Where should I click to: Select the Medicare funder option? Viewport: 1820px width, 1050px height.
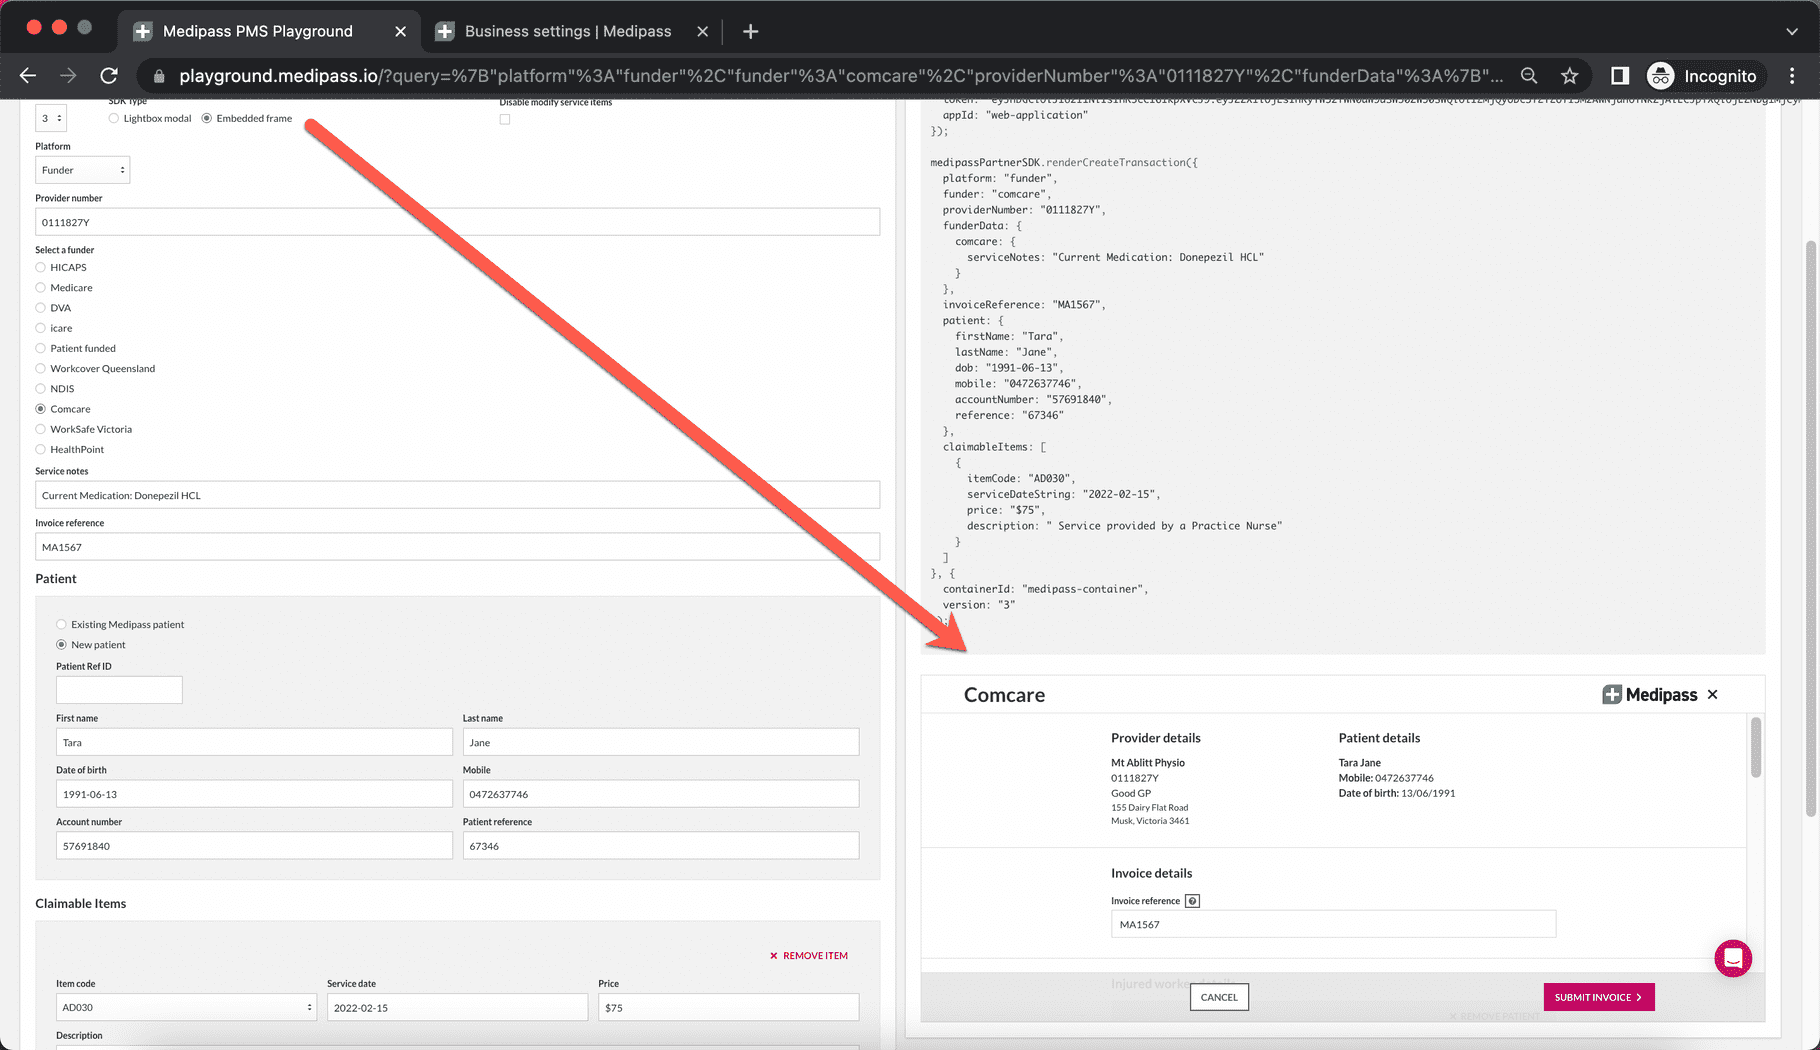[x=41, y=288]
